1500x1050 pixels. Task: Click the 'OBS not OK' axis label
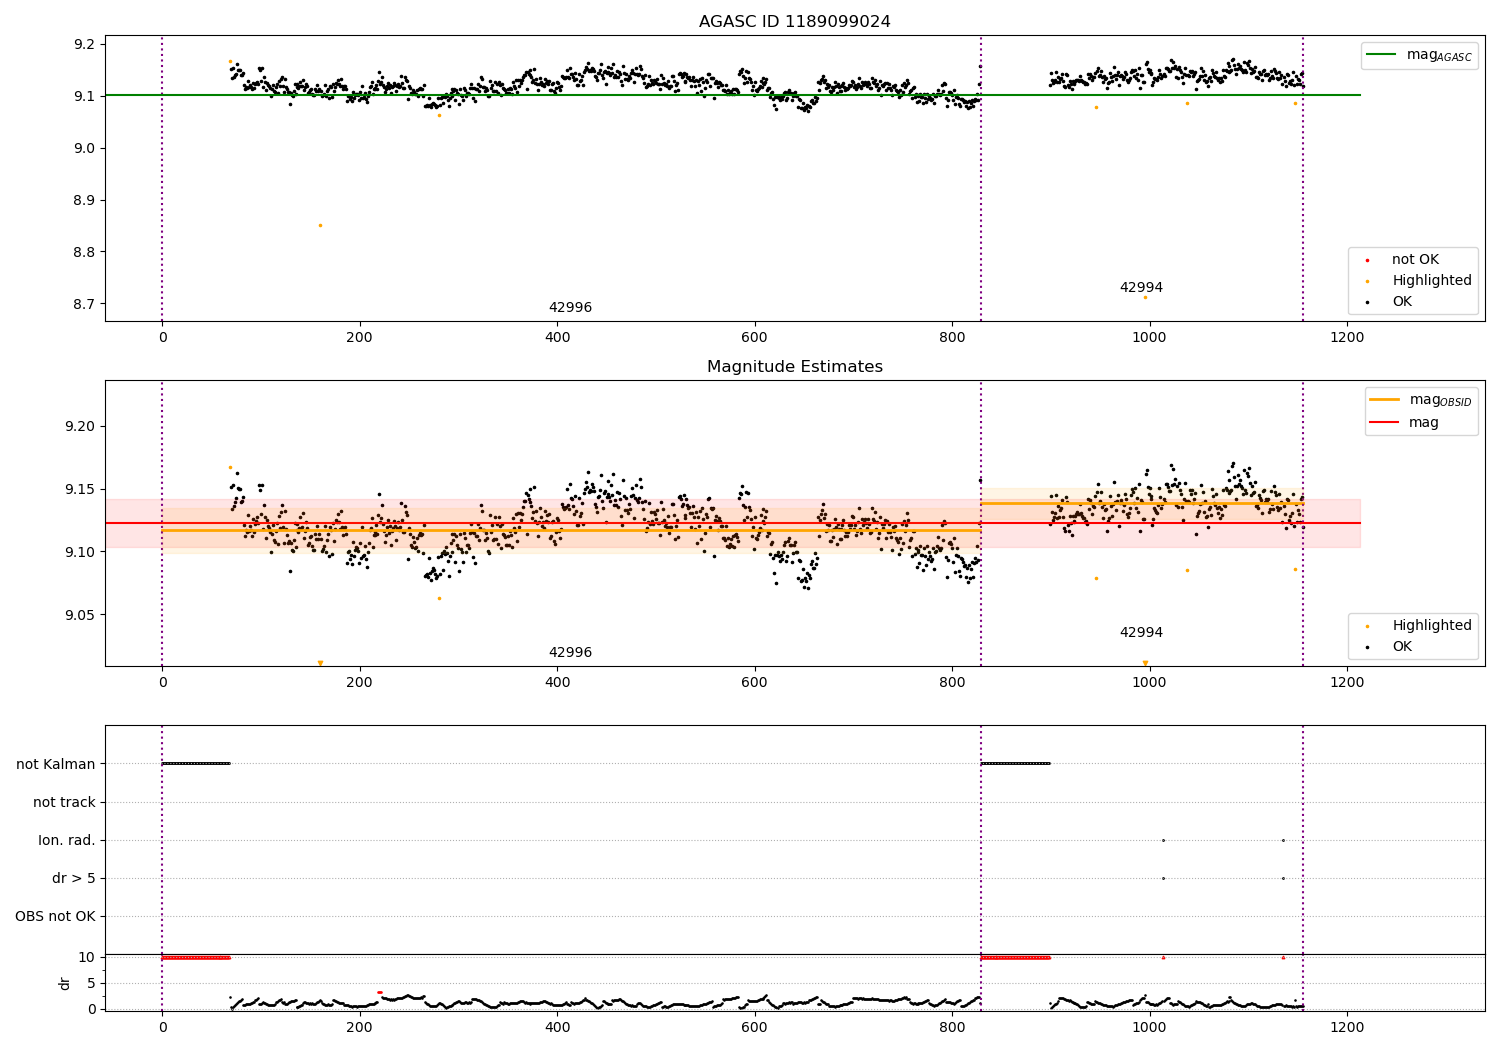tap(56, 916)
